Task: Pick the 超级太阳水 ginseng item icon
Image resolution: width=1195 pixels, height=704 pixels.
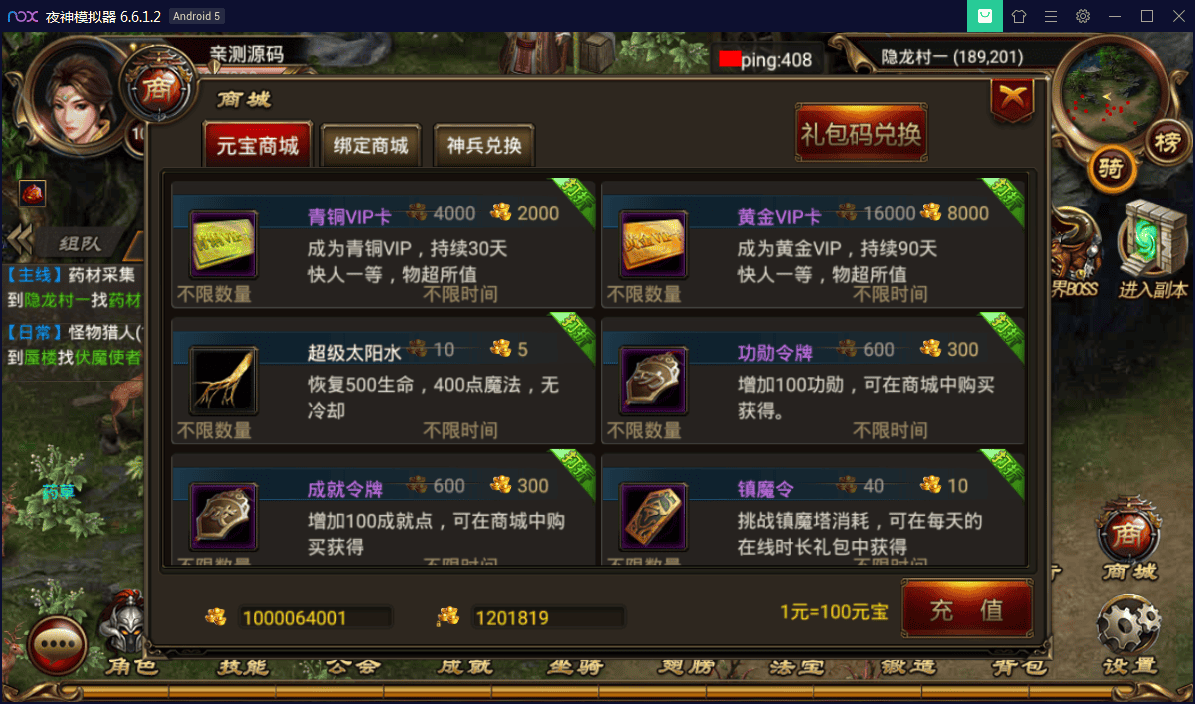Action: tap(223, 380)
